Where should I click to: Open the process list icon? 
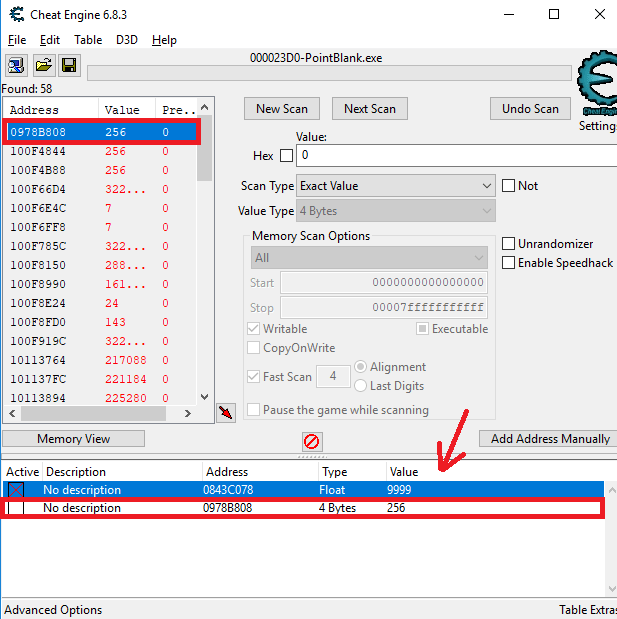coord(16,66)
